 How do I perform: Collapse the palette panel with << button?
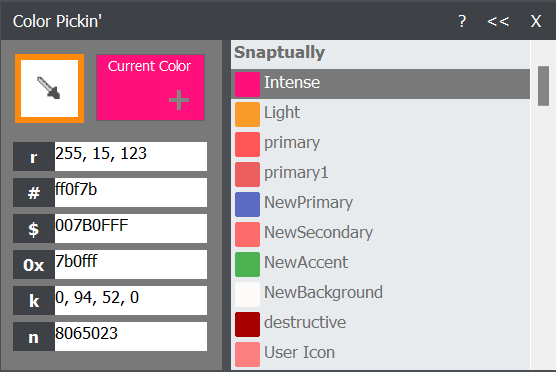[x=498, y=22]
